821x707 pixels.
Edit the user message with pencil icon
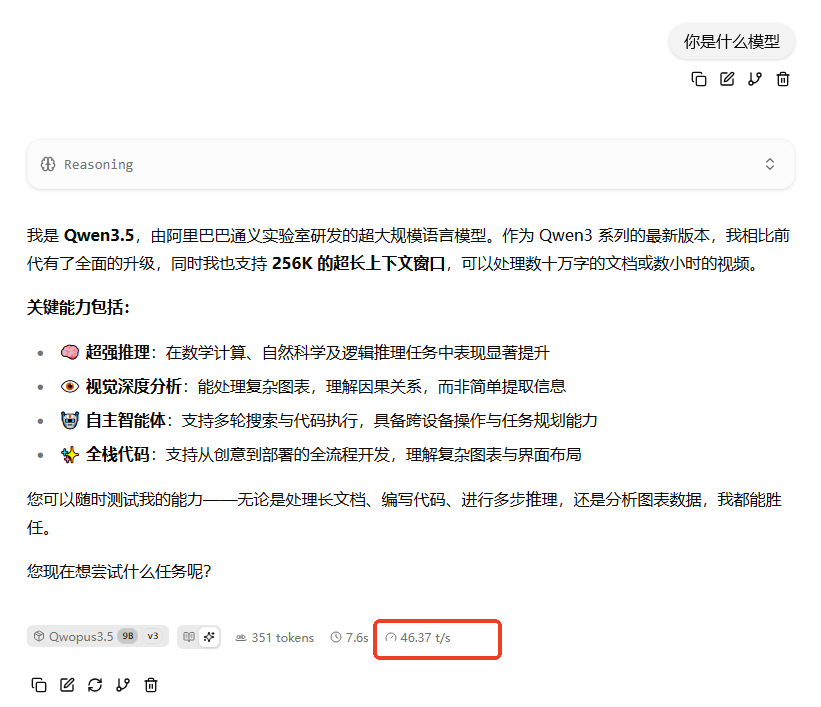(x=727, y=79)
